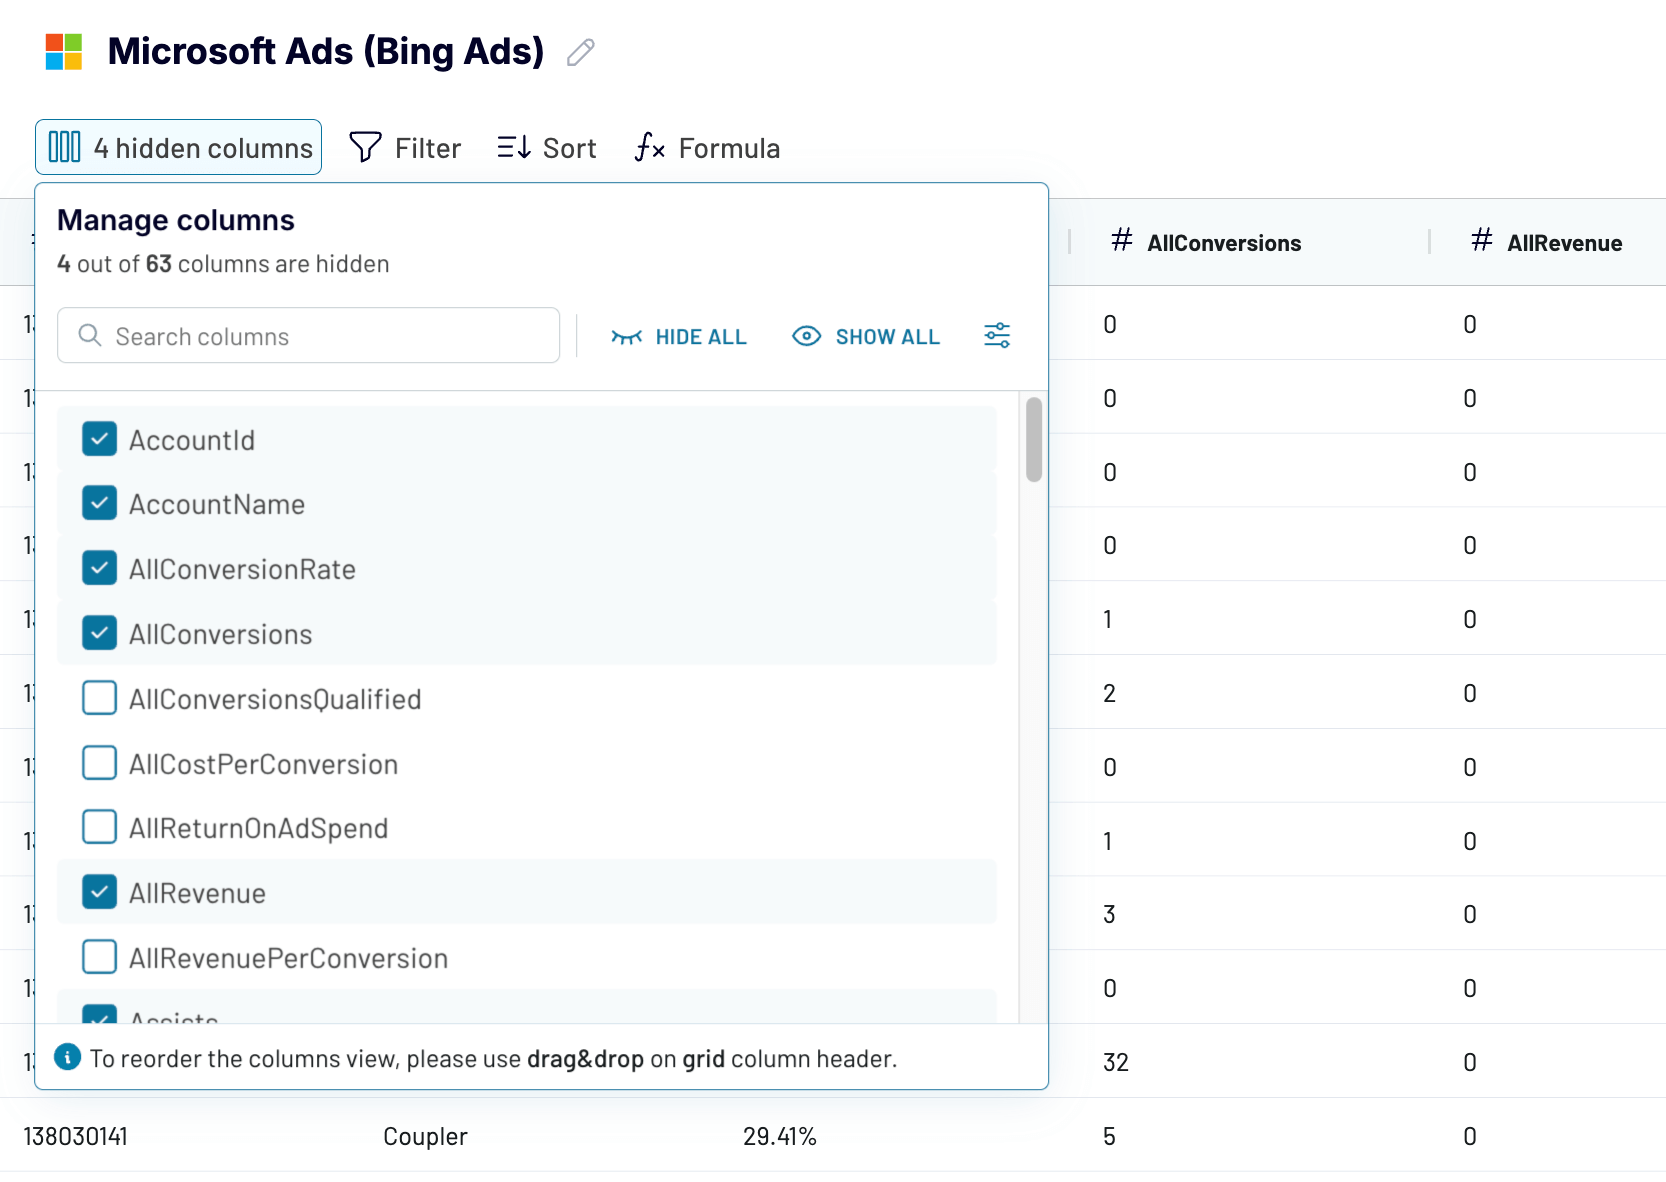Image resolution: width=1666 pixels, height=1182 pixels.
Task: Open the Sort tool icon
Action: 512,147
